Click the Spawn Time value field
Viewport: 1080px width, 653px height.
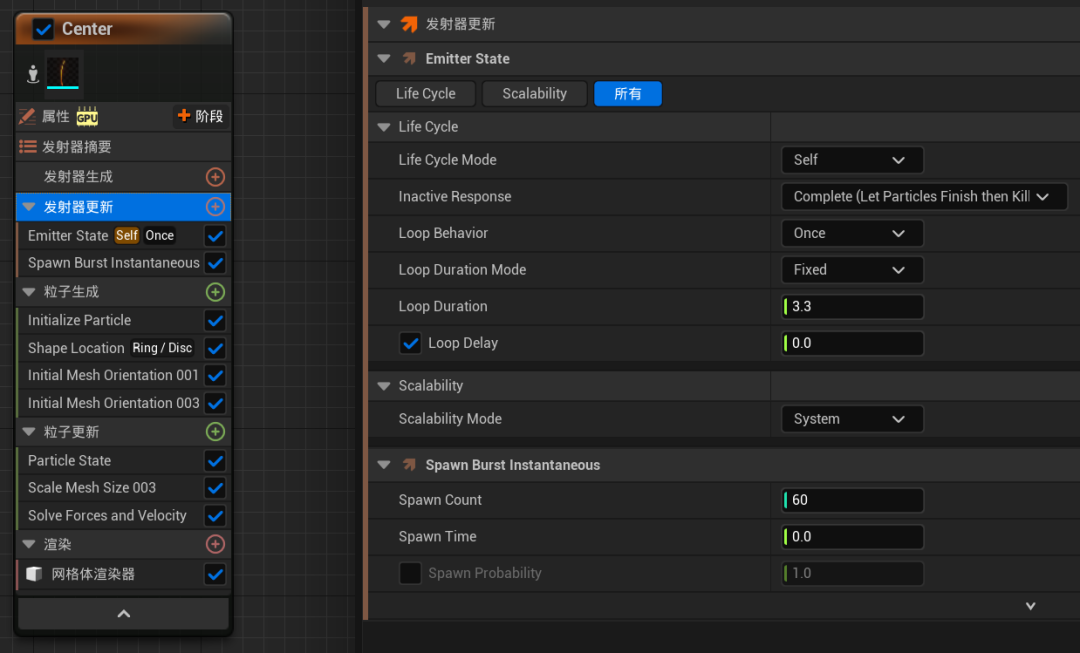coord(852,537)
